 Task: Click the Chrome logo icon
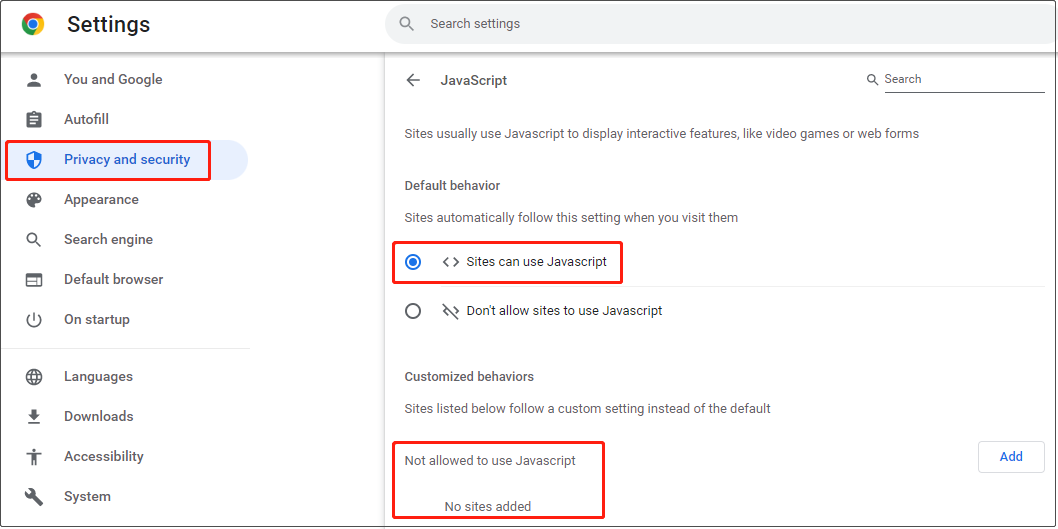point(33,24)
